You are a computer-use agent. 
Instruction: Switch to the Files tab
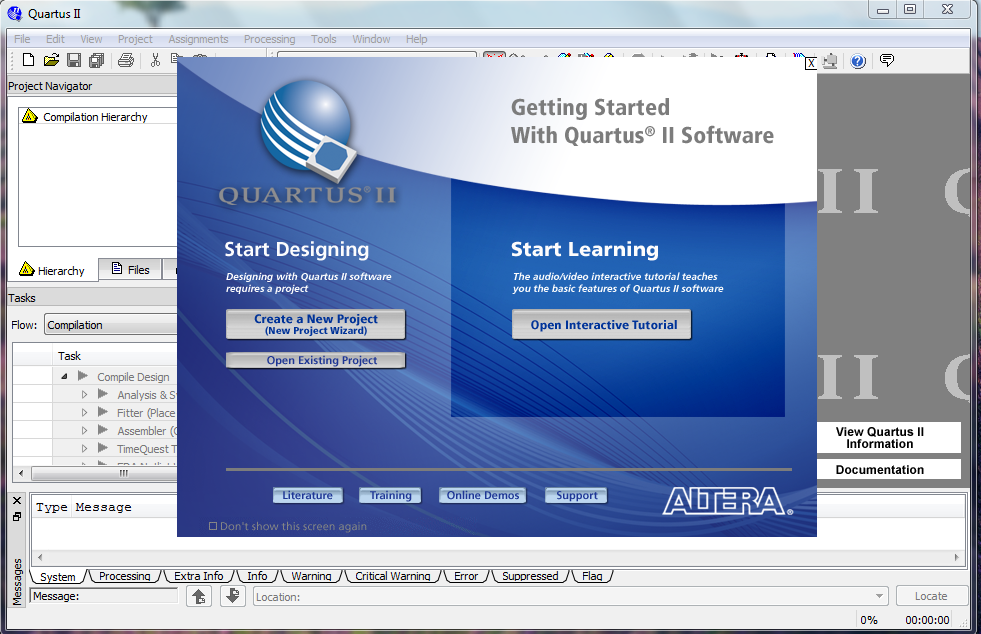(130, 270)
